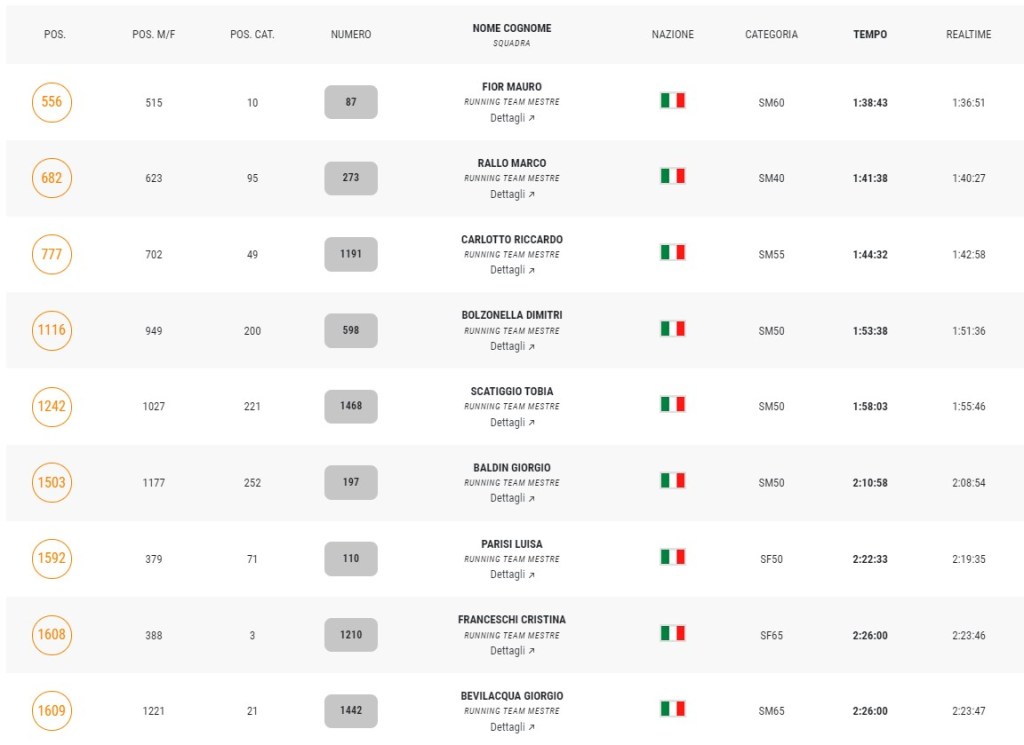Open Dettagli for Baldin Giorgio
The width and height of the screenshot is (1024, 745).
tap(512, 498)
